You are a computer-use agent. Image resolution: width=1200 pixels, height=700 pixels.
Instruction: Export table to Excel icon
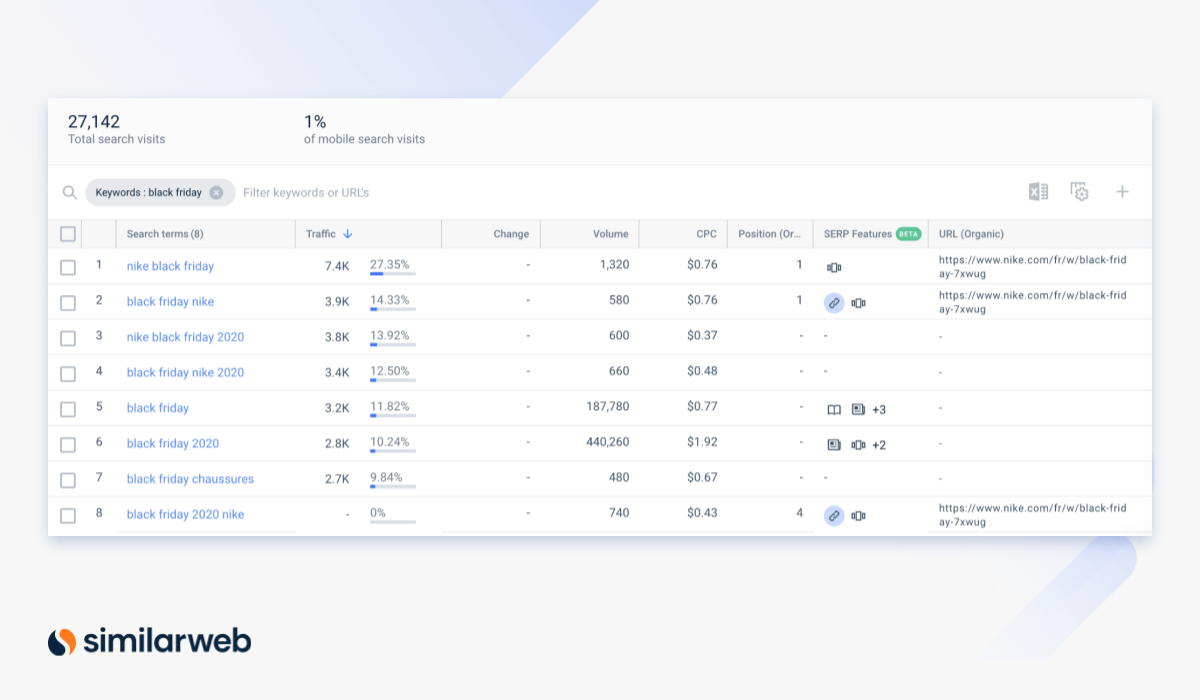1038,192
